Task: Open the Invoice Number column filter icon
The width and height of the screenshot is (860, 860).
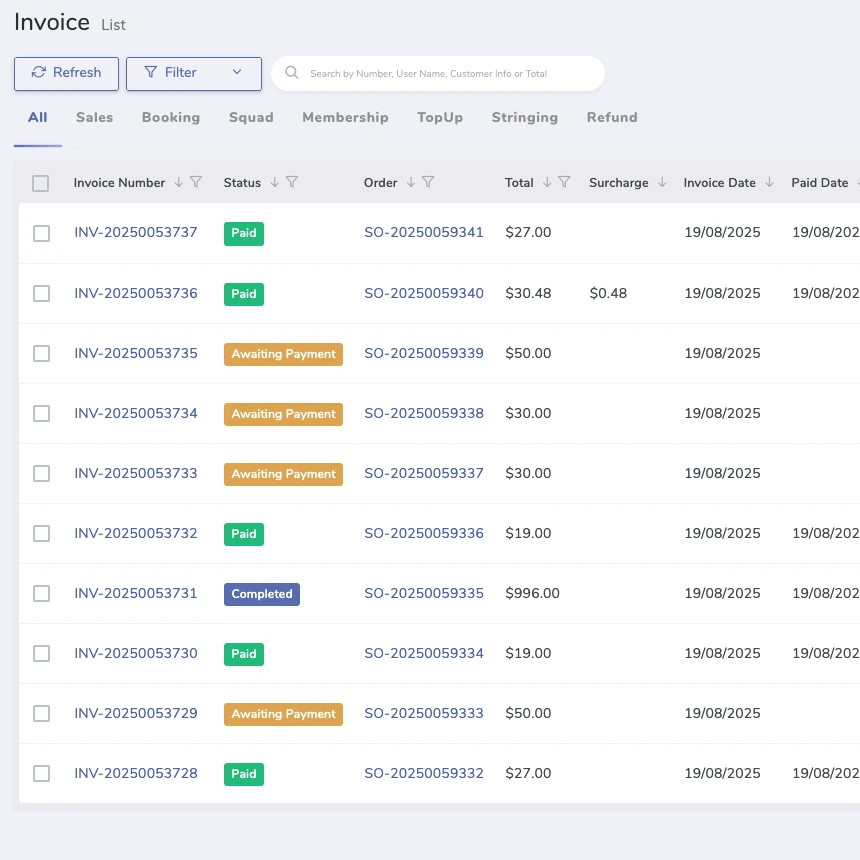Action: [196, 182]
